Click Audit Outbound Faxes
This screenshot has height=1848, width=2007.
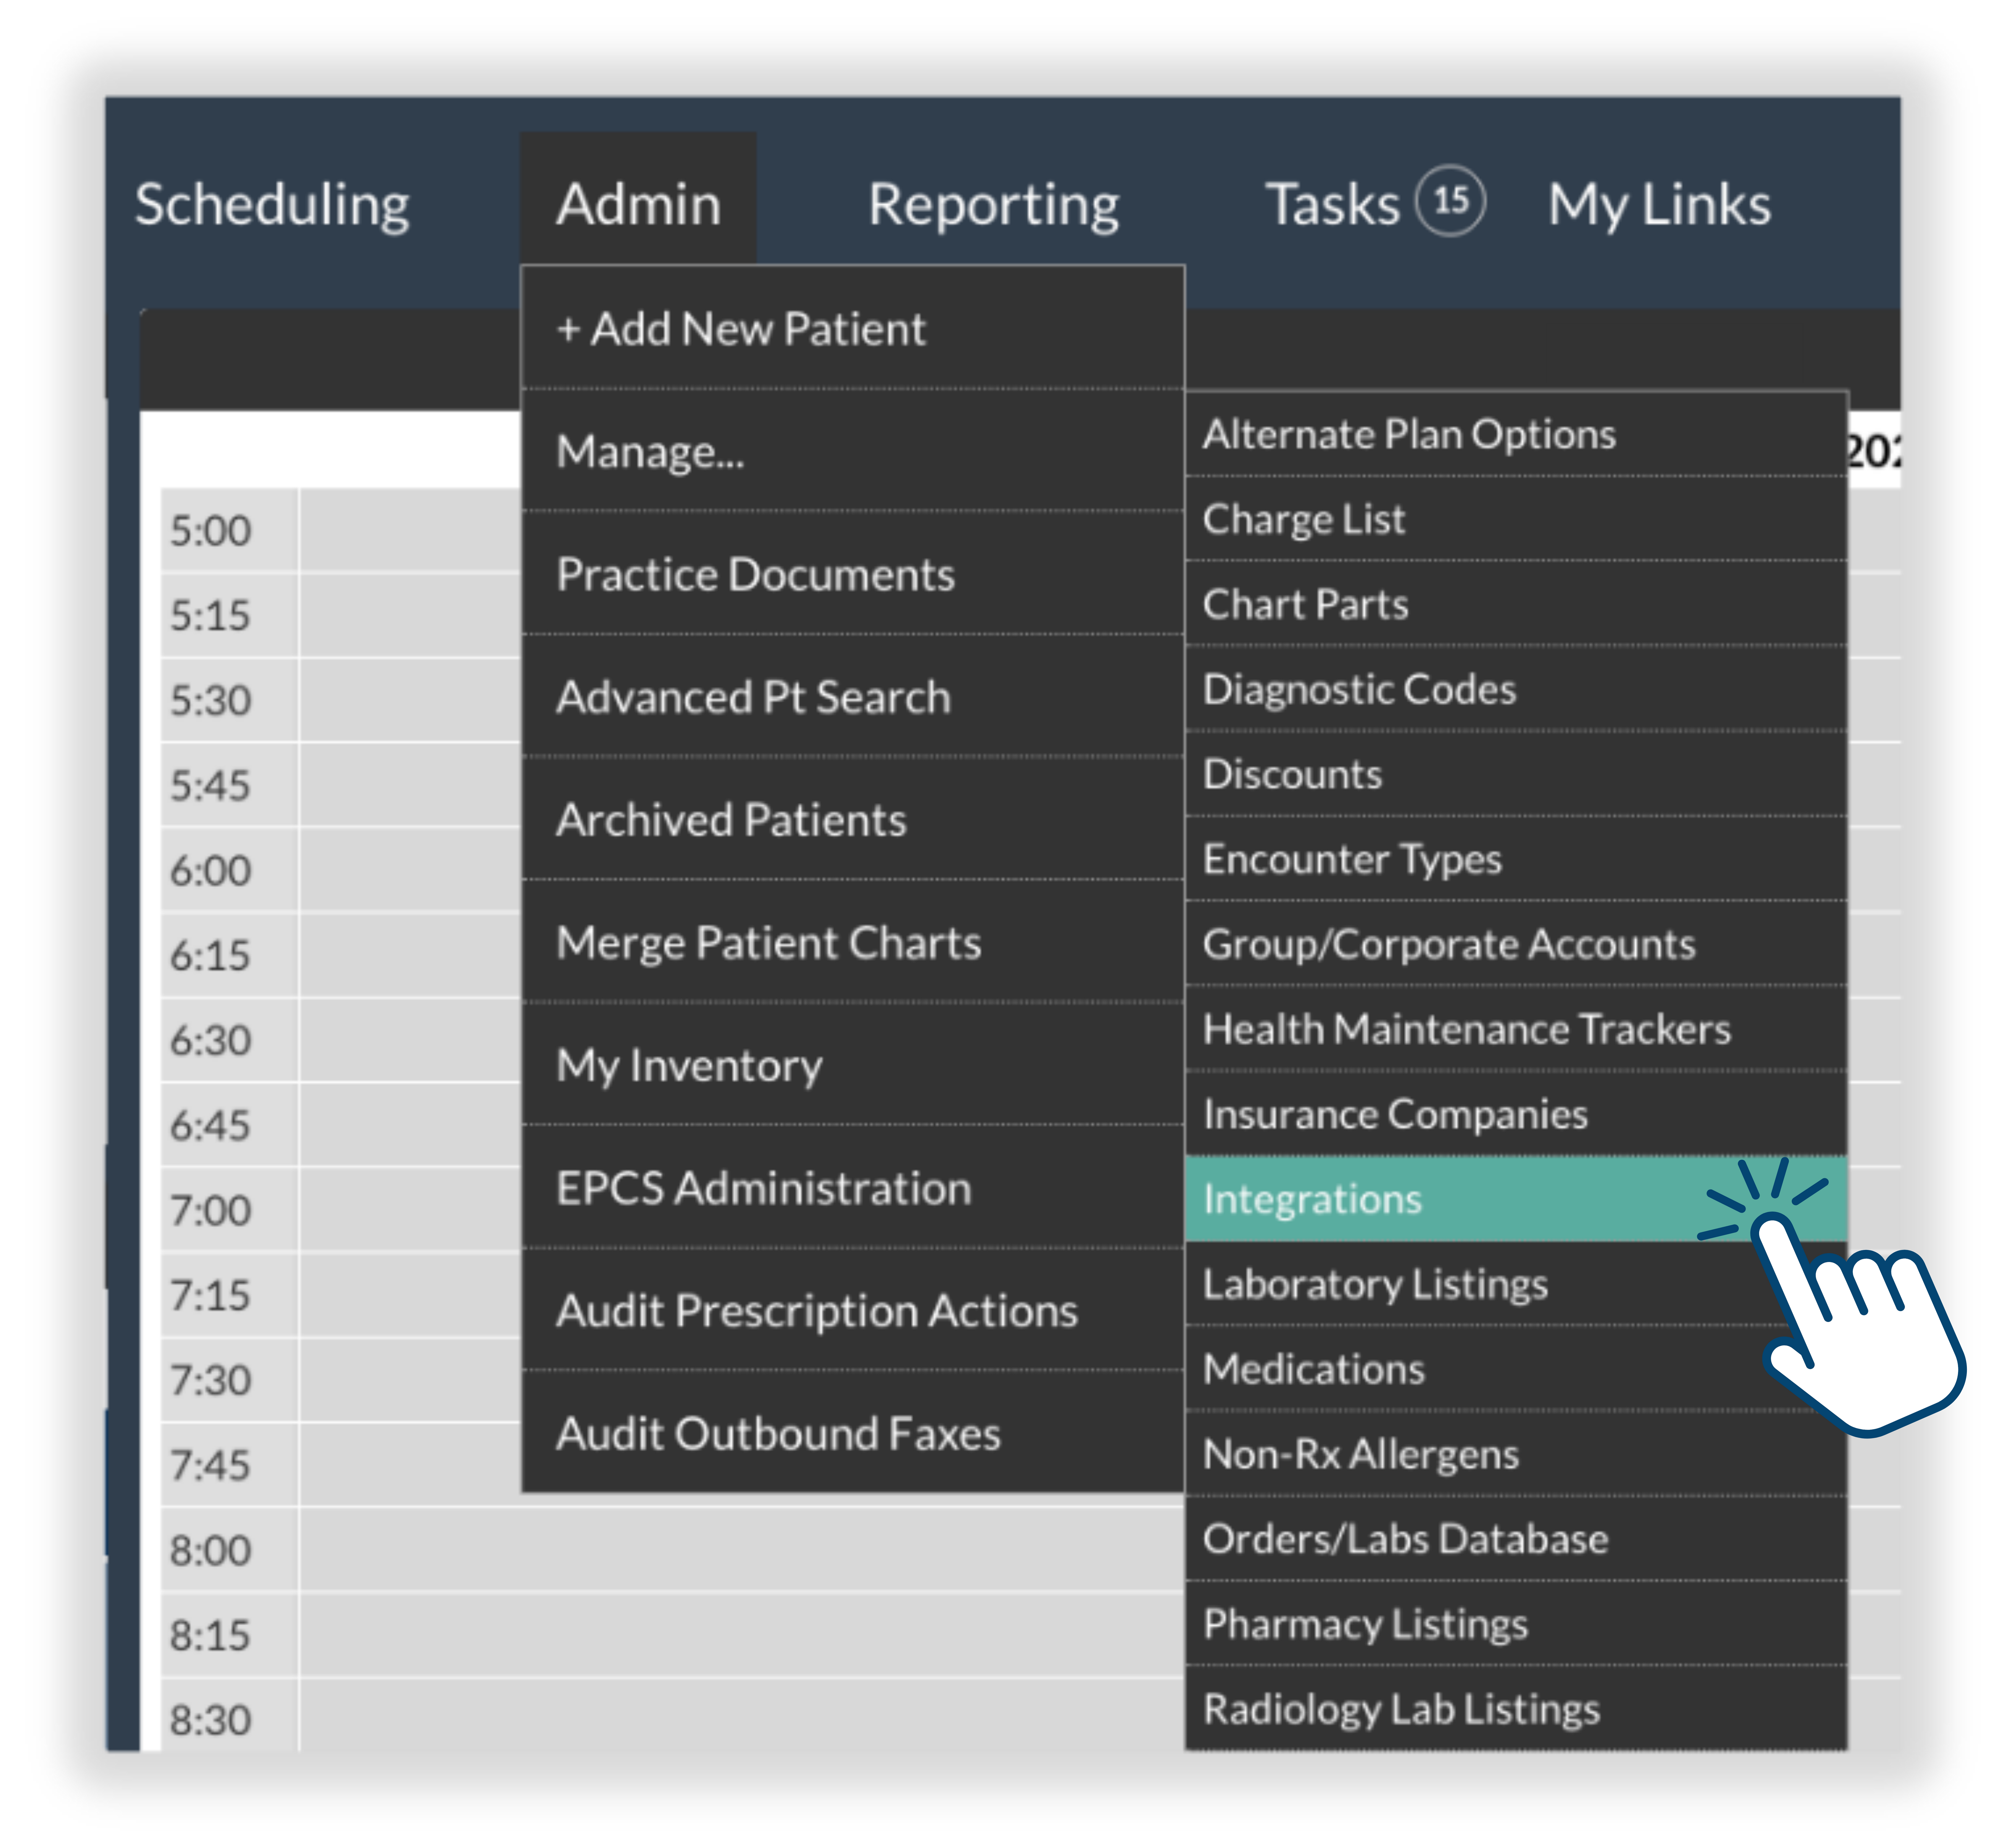(778, 1434)
